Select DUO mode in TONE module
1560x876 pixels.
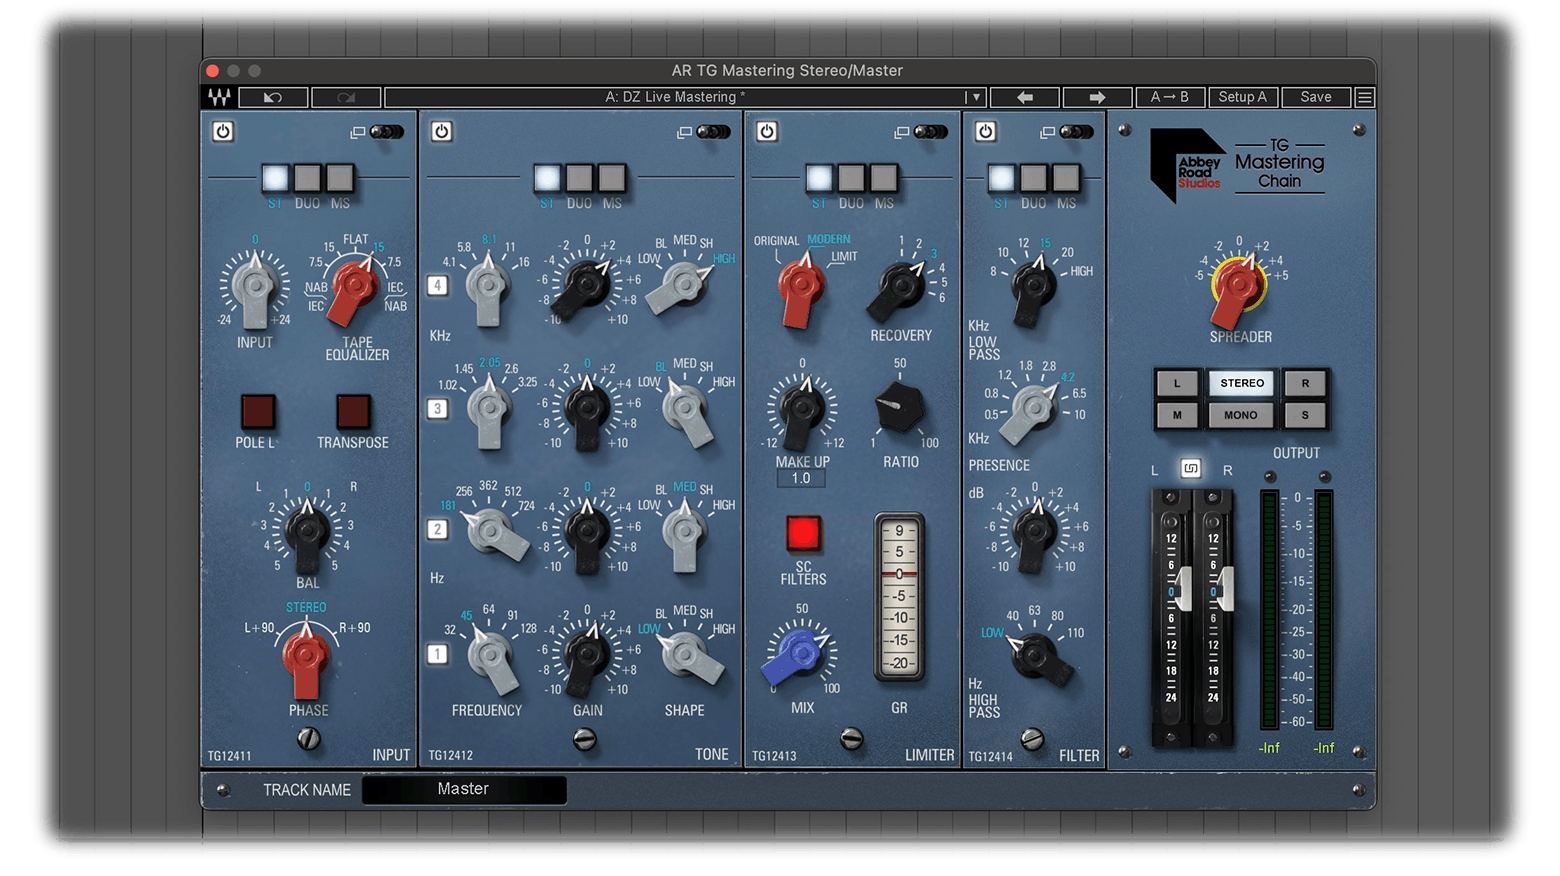(x=579, y=178)
